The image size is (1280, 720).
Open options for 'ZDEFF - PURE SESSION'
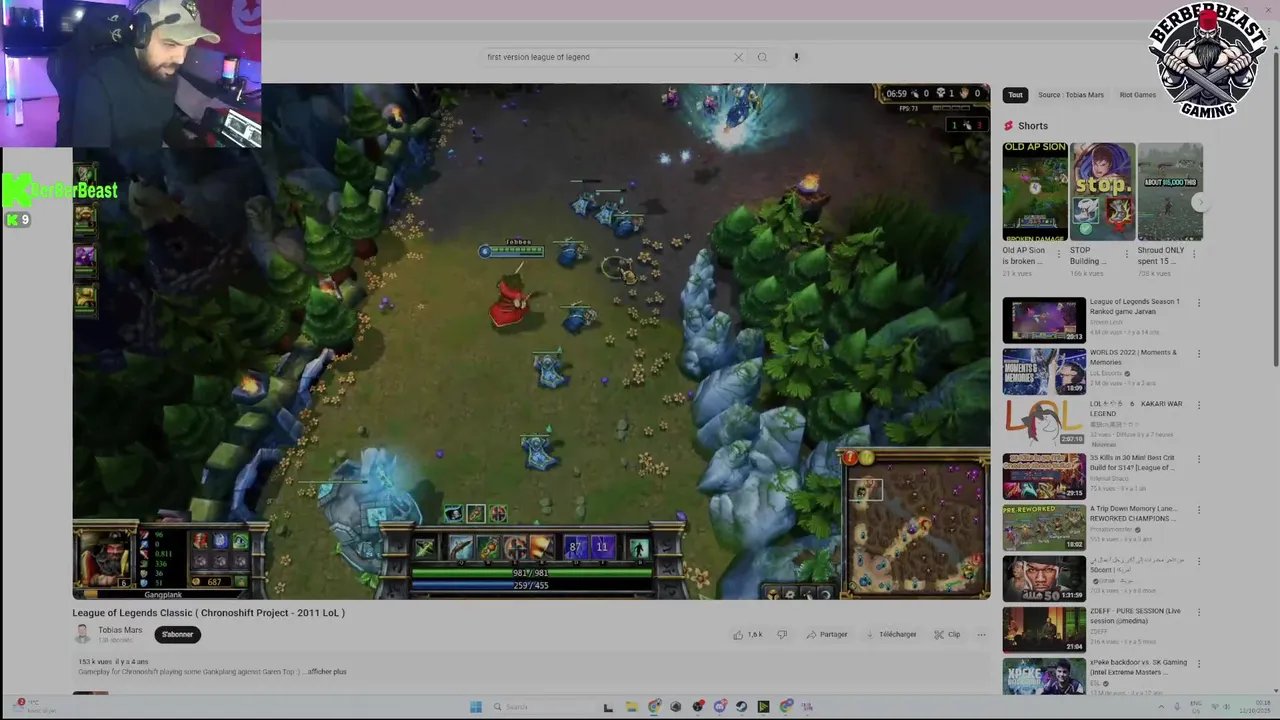(1199, 613)
